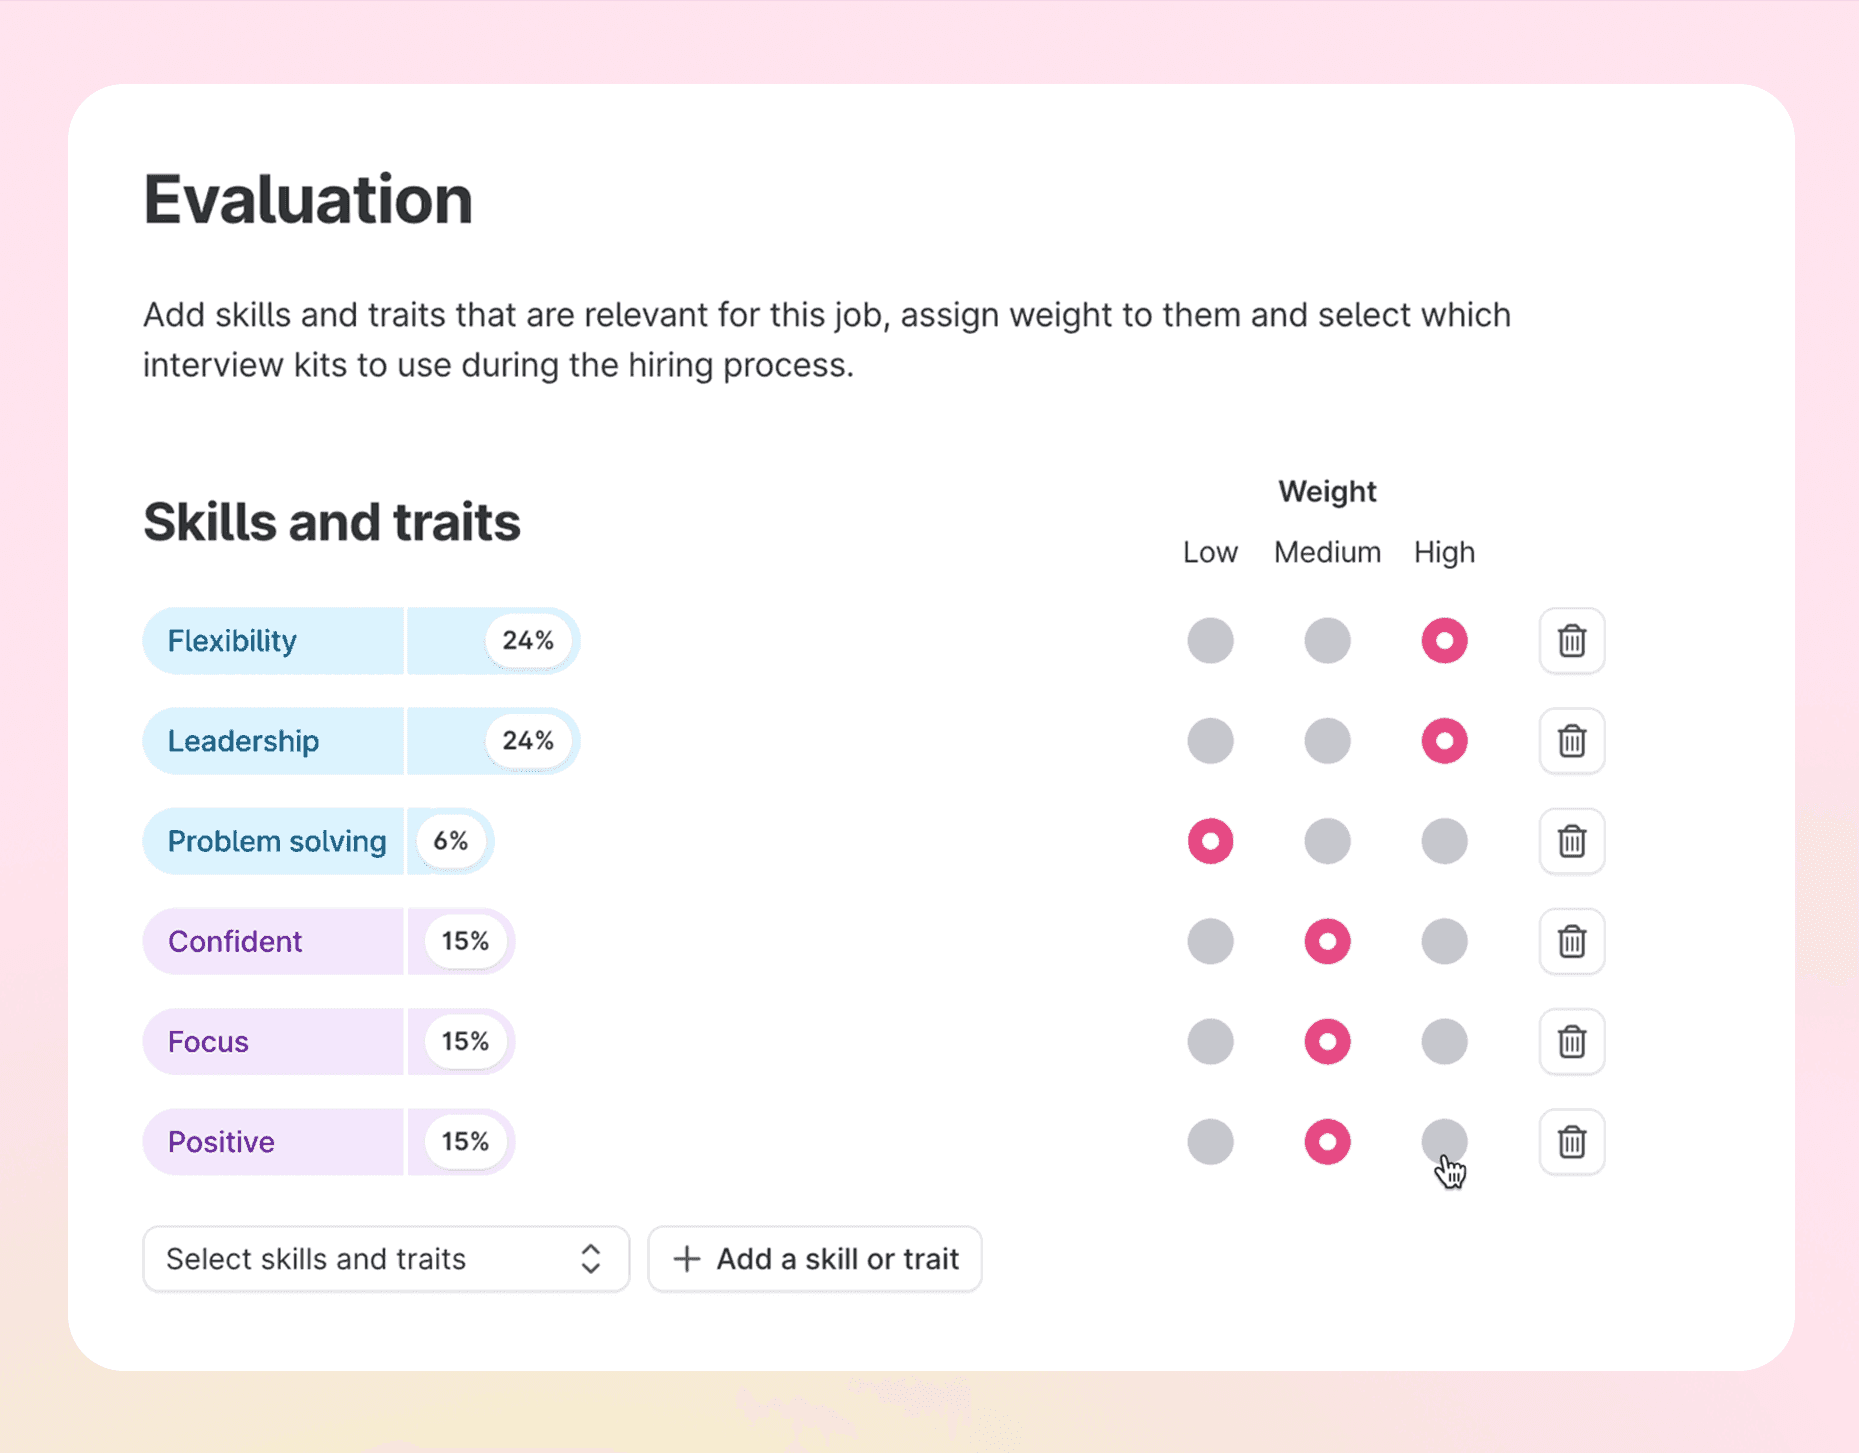
Task: Set Problem solving weight to High
Action: (x=1444, y=840)
